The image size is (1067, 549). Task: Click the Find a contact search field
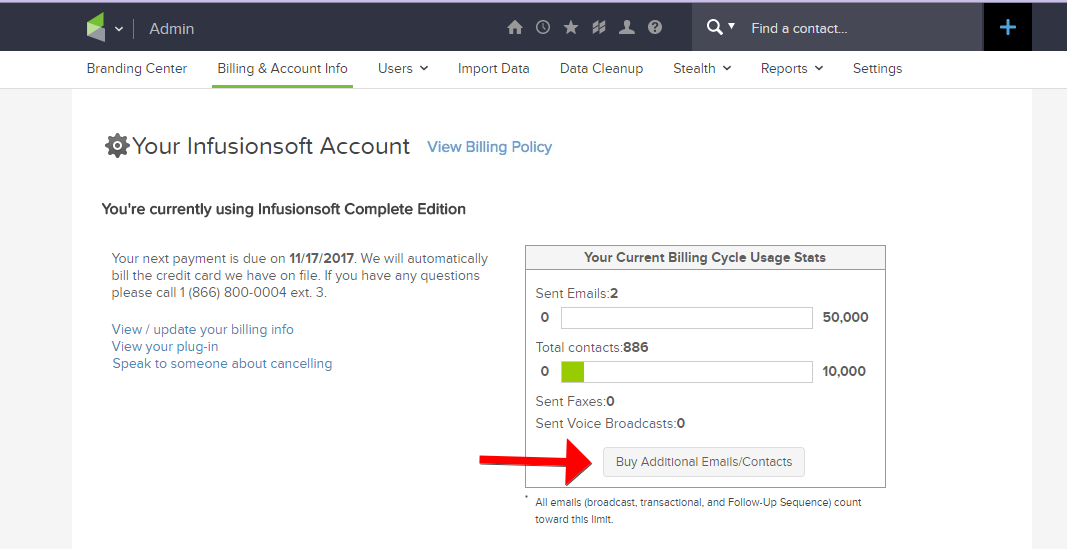click(x=860, y=28)
